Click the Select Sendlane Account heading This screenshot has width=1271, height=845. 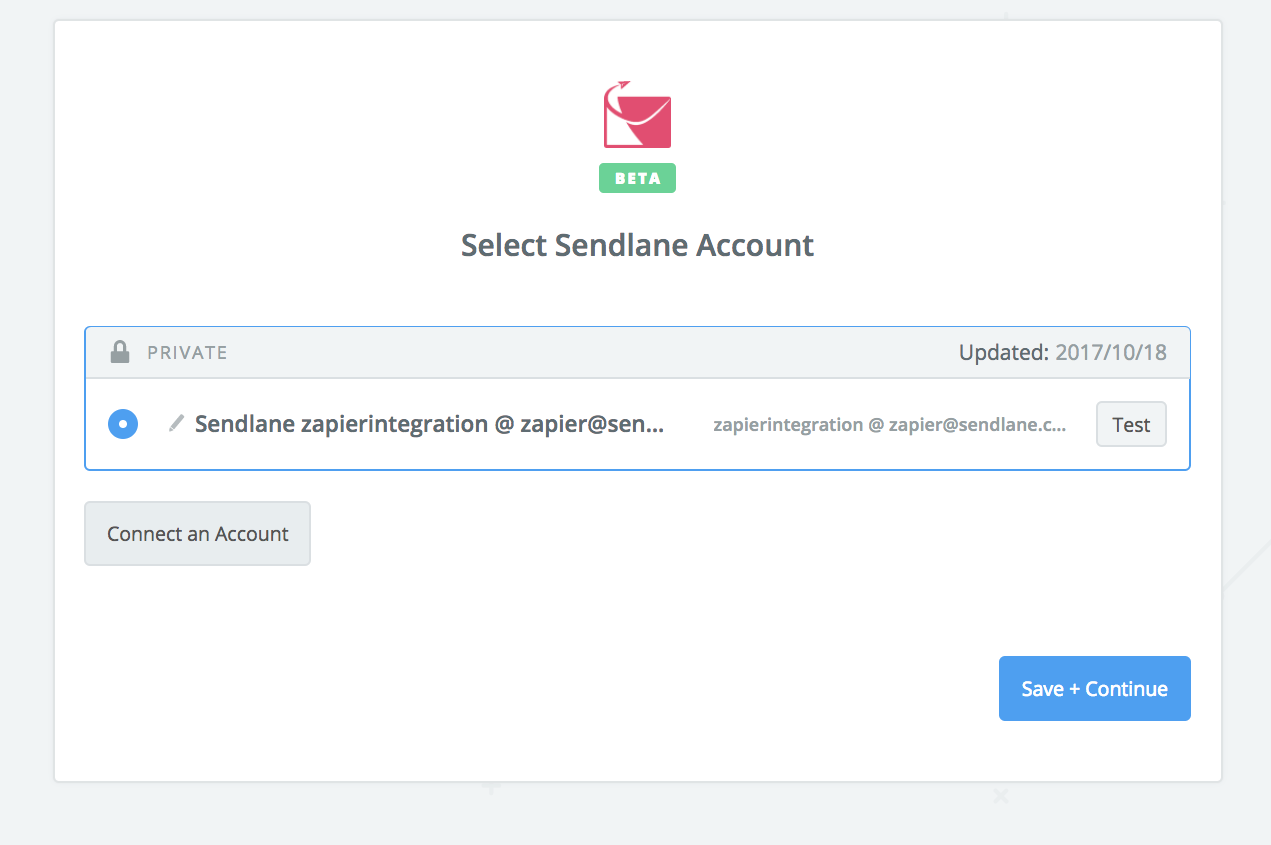tap(636, 244)
